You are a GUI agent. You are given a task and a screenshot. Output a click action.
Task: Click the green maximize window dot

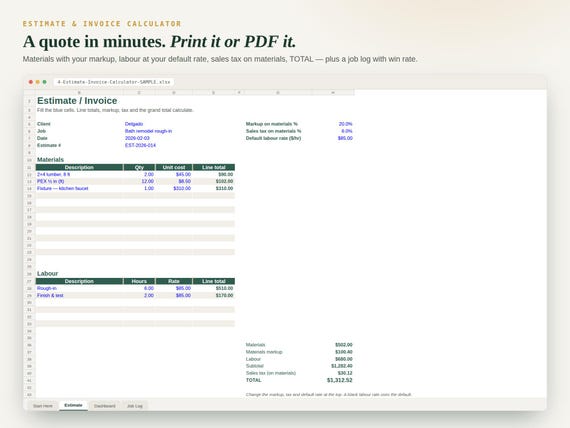pos(45,82)
